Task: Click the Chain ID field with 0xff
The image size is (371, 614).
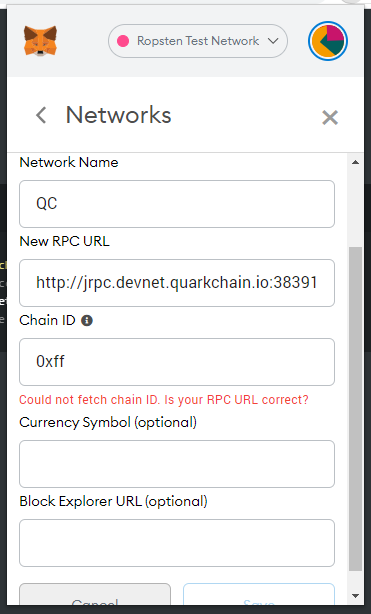Action: [x=177, y=362]
